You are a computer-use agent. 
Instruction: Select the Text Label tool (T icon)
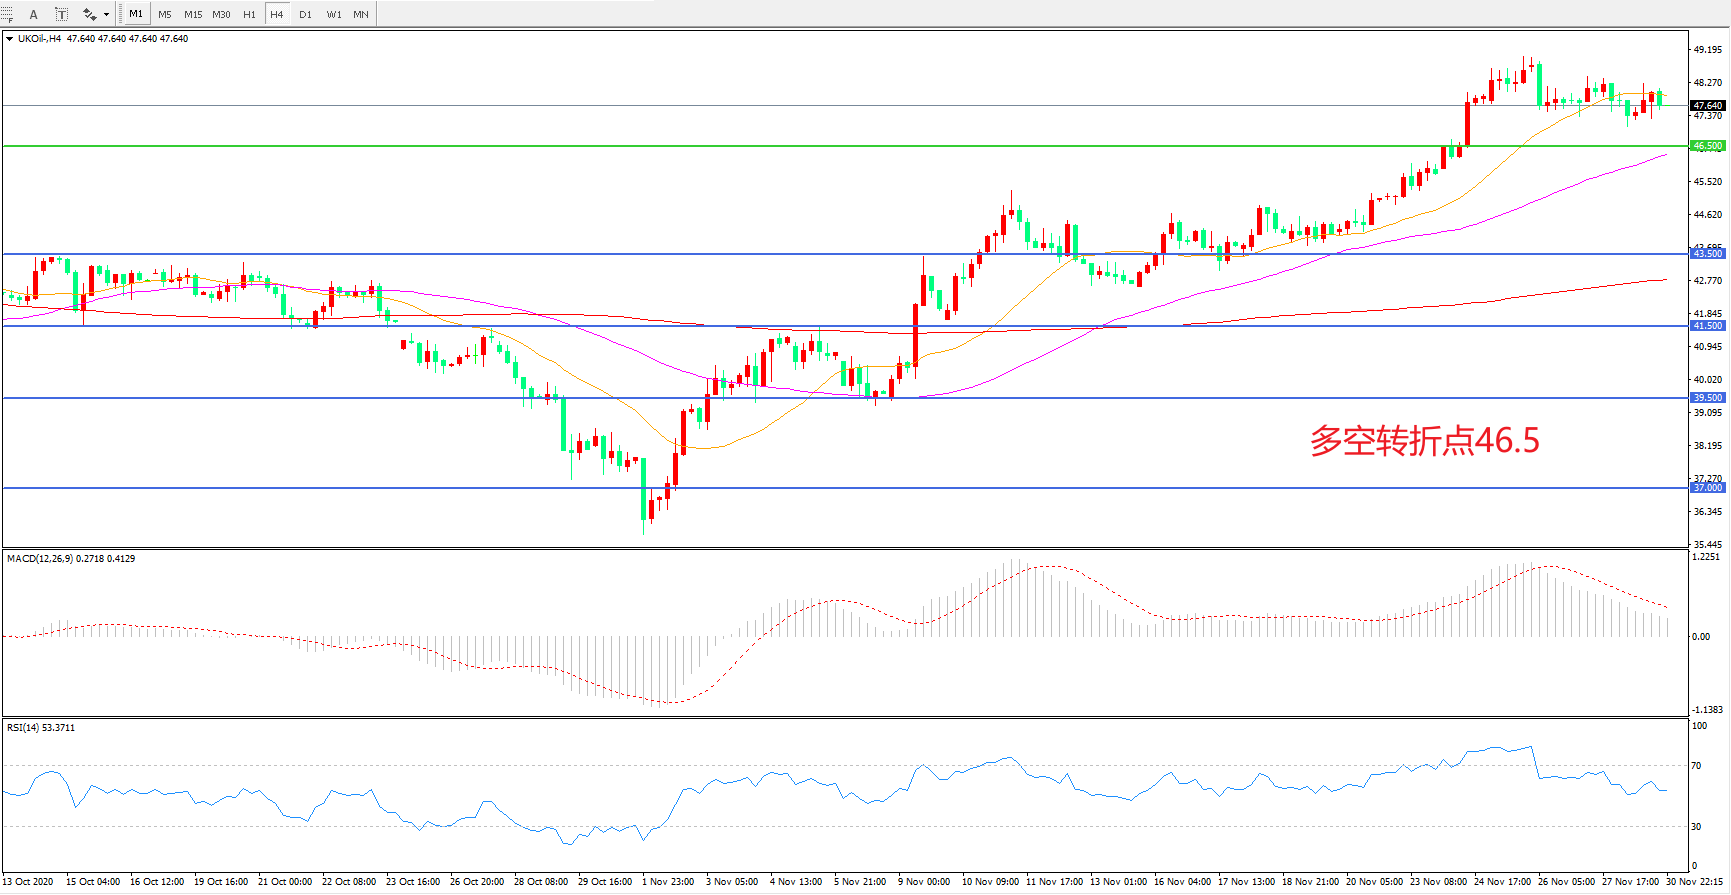pos(61,14)
